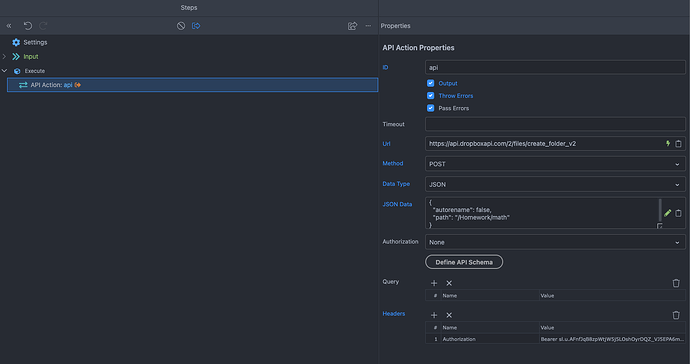Open the Method dropdown showing POST
Viewport: 690px width, 364px height.
pos(555,164)
